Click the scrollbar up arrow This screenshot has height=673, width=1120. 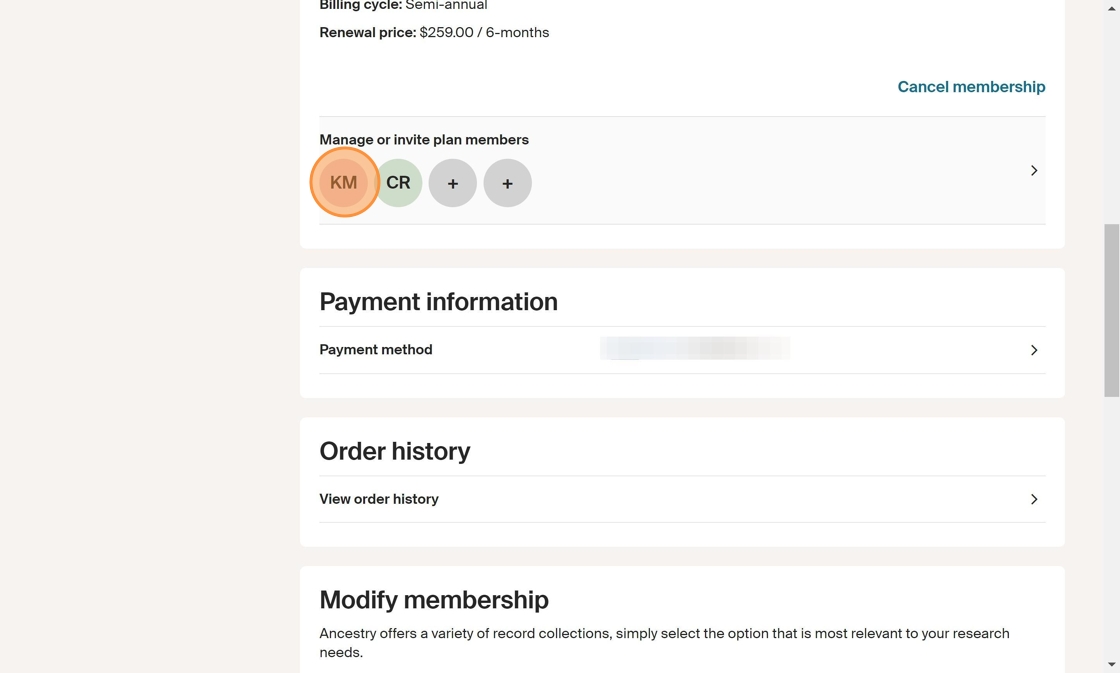click(1111, 7)
